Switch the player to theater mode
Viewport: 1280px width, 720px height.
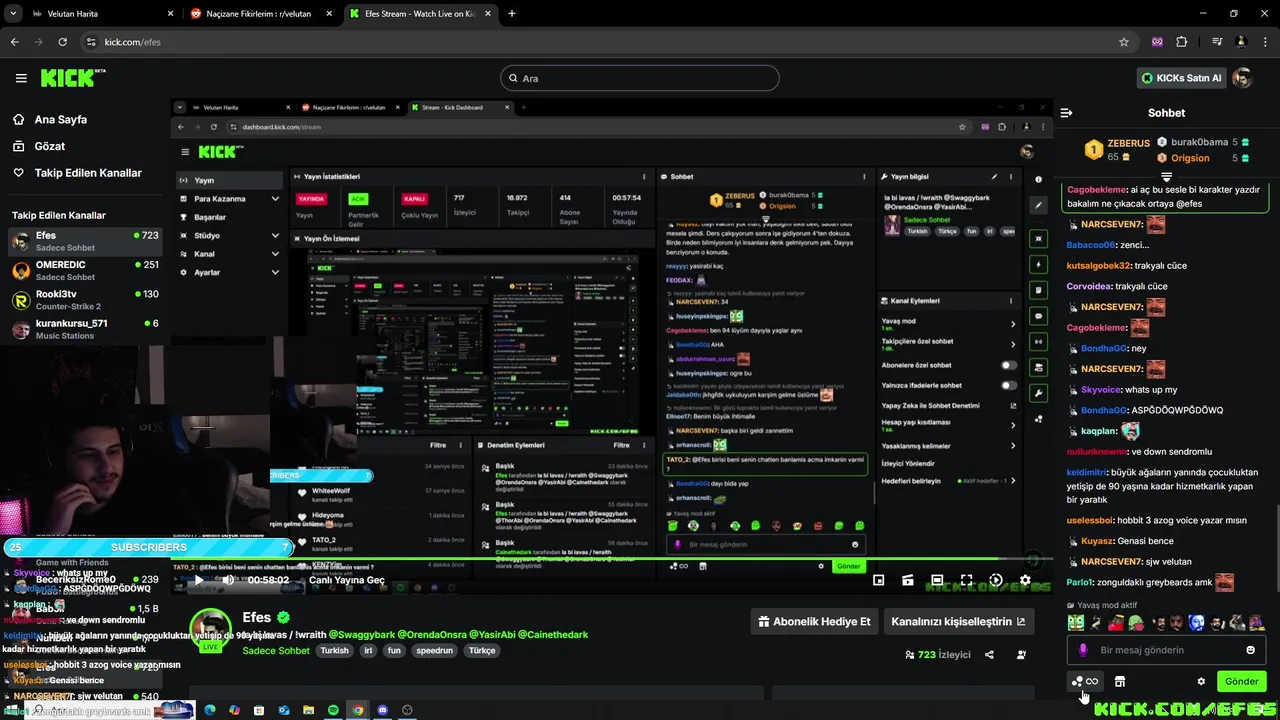click(937, 580)
